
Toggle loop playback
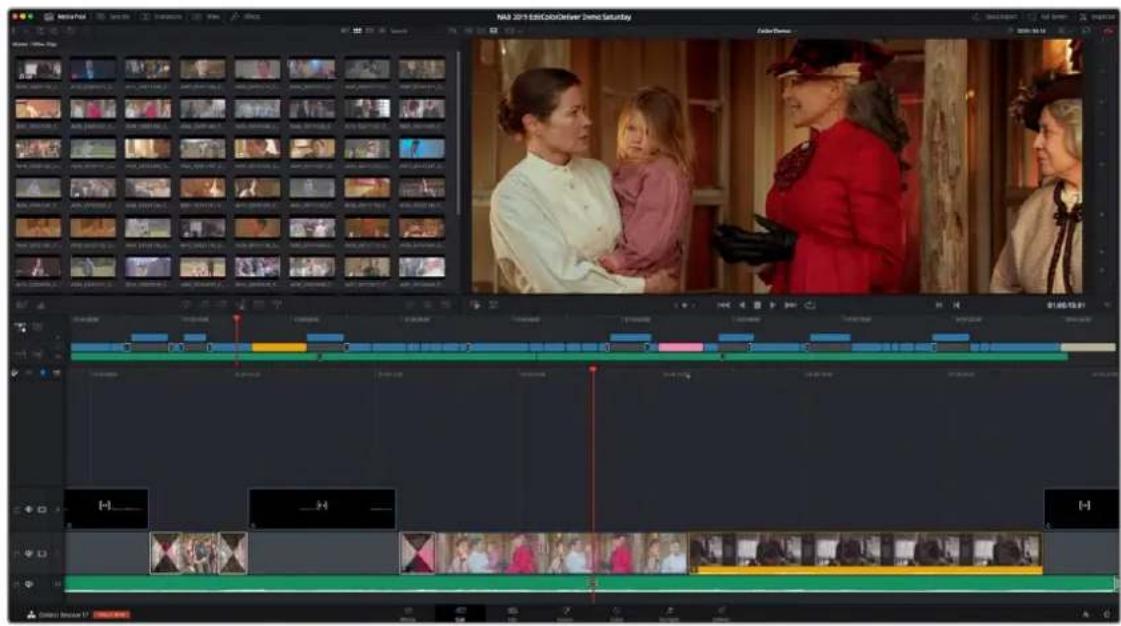tap(809, 305)
